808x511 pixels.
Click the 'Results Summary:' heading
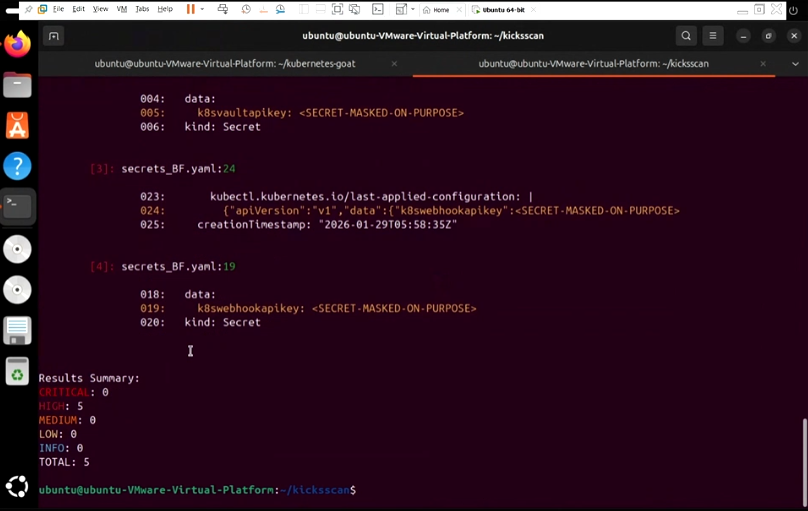(89, 378)
